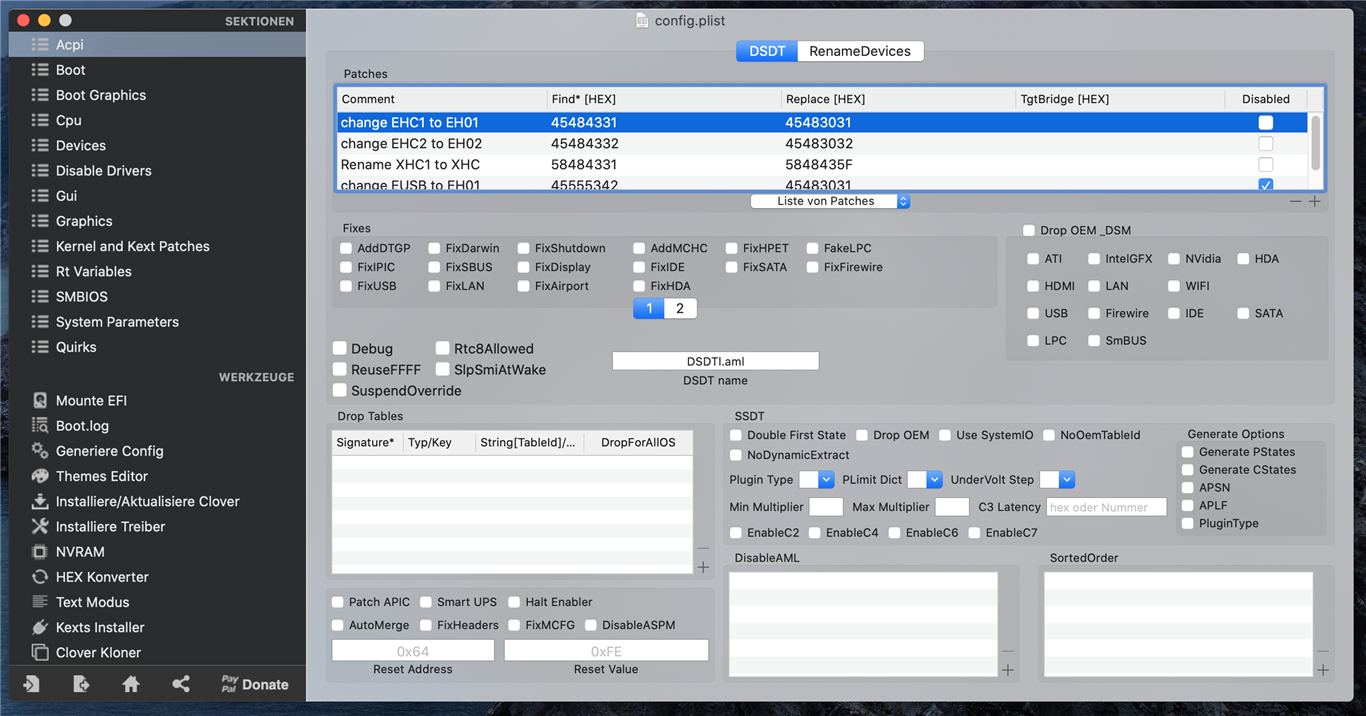Open the UnderVolt Step dropdown
This screenshot has height=716, width=1366.
1057,480
